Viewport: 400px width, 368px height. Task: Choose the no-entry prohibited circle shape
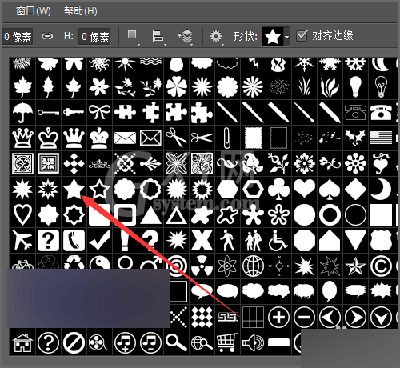click(x=74, y=342)
